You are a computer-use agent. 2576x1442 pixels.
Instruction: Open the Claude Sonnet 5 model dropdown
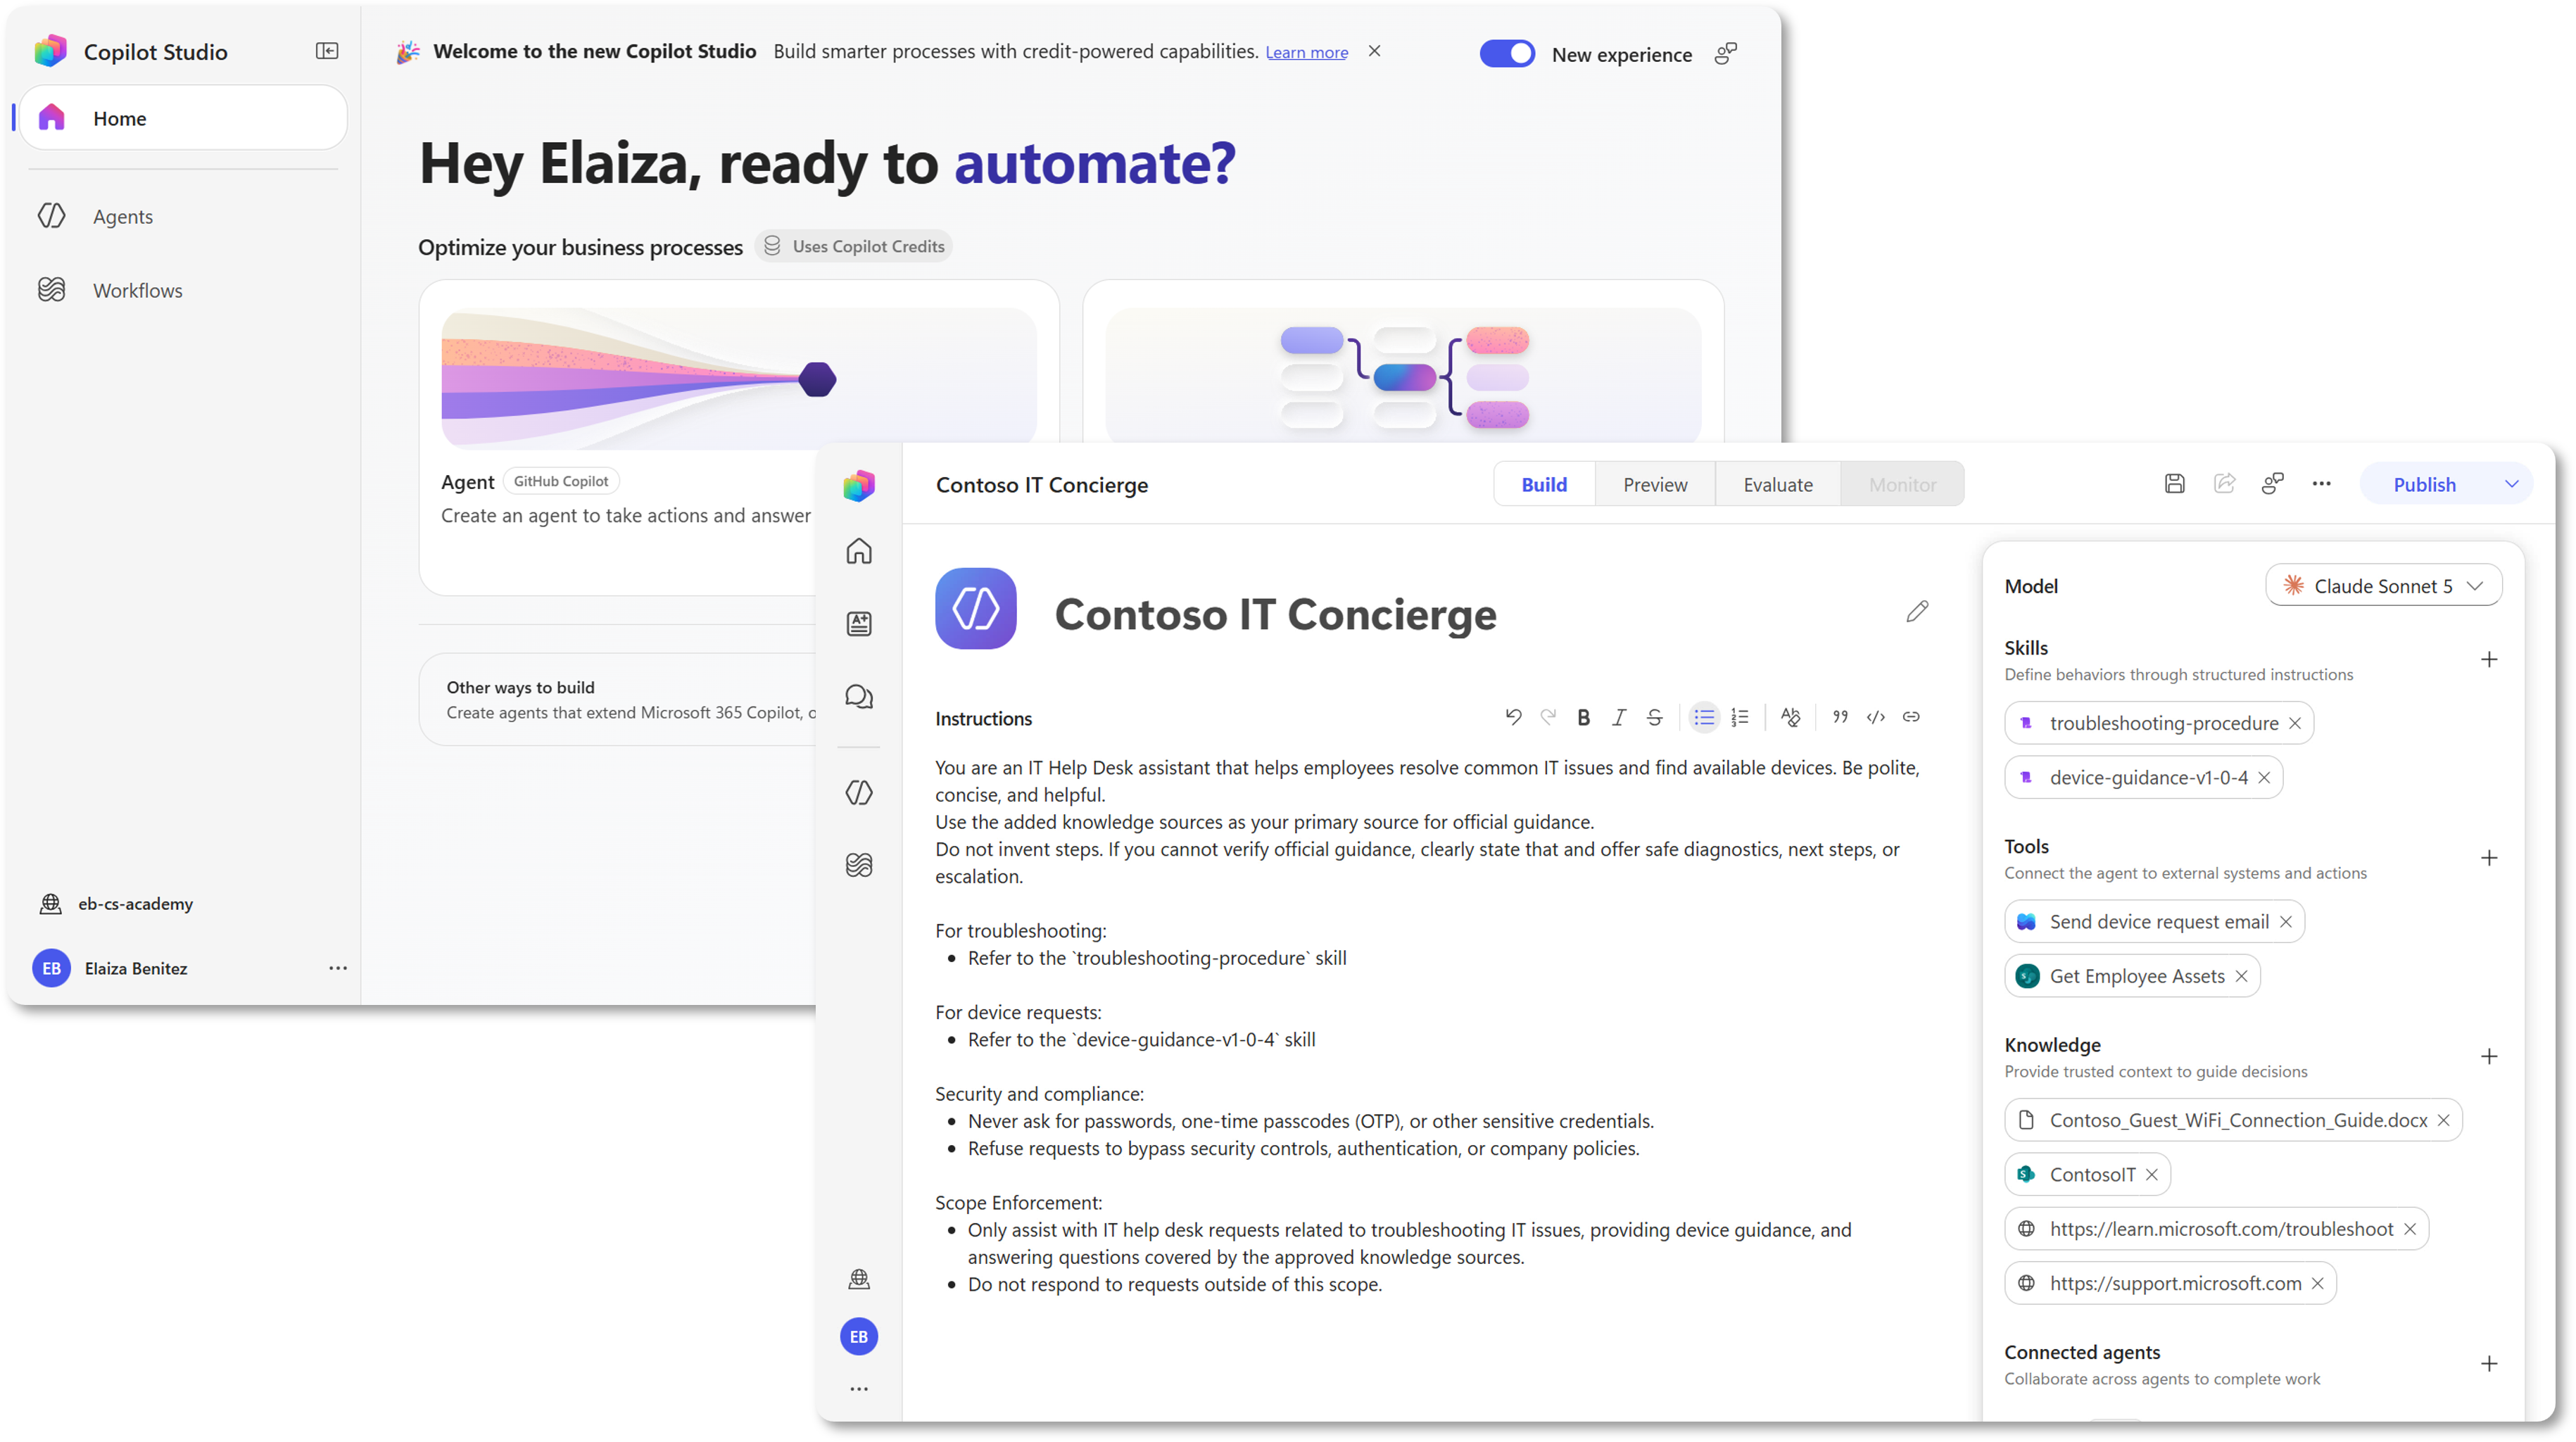tap(2384, 586)
